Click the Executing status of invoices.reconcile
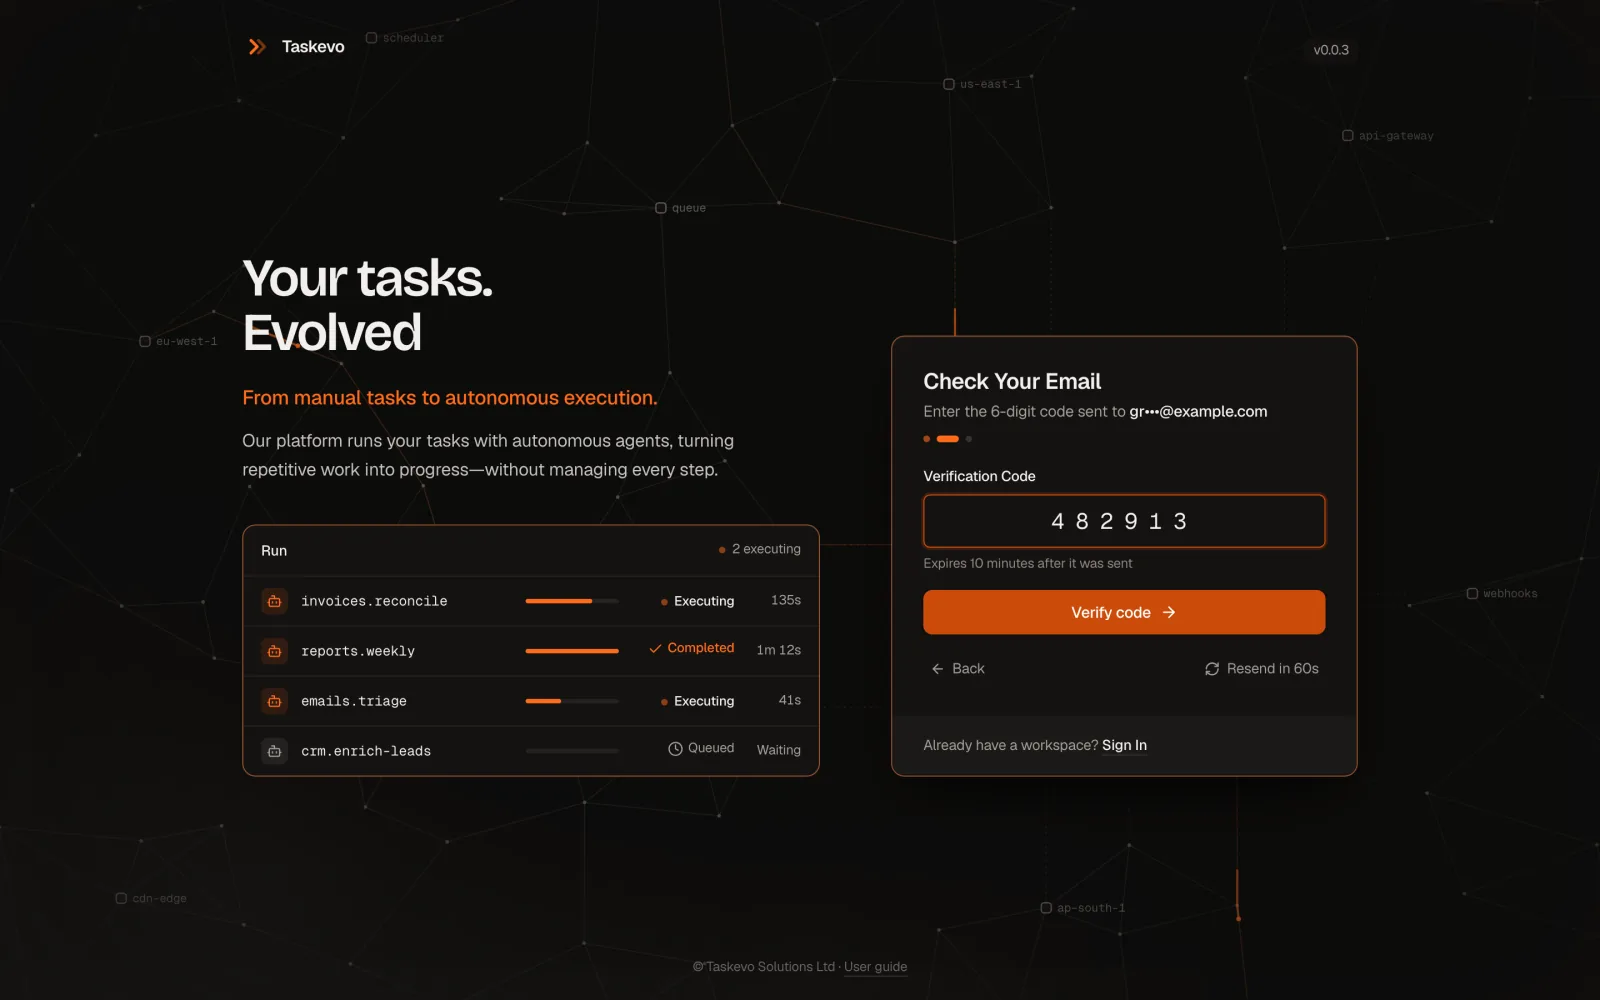 click(704, 601)
